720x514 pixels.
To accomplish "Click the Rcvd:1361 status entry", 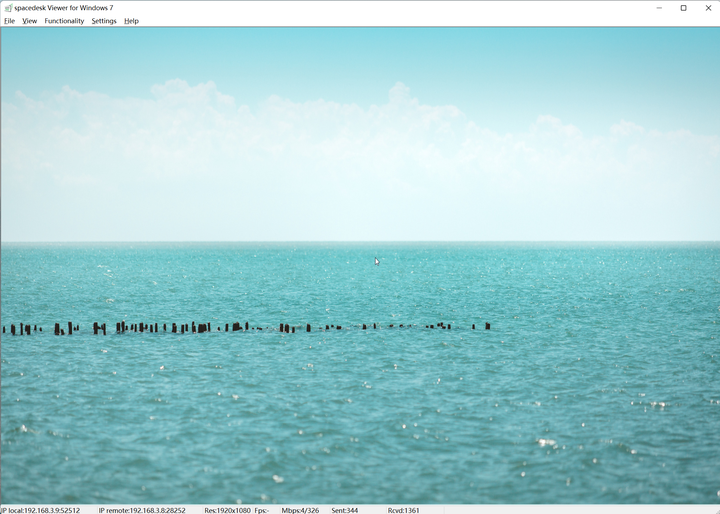I will coord(404,510).
